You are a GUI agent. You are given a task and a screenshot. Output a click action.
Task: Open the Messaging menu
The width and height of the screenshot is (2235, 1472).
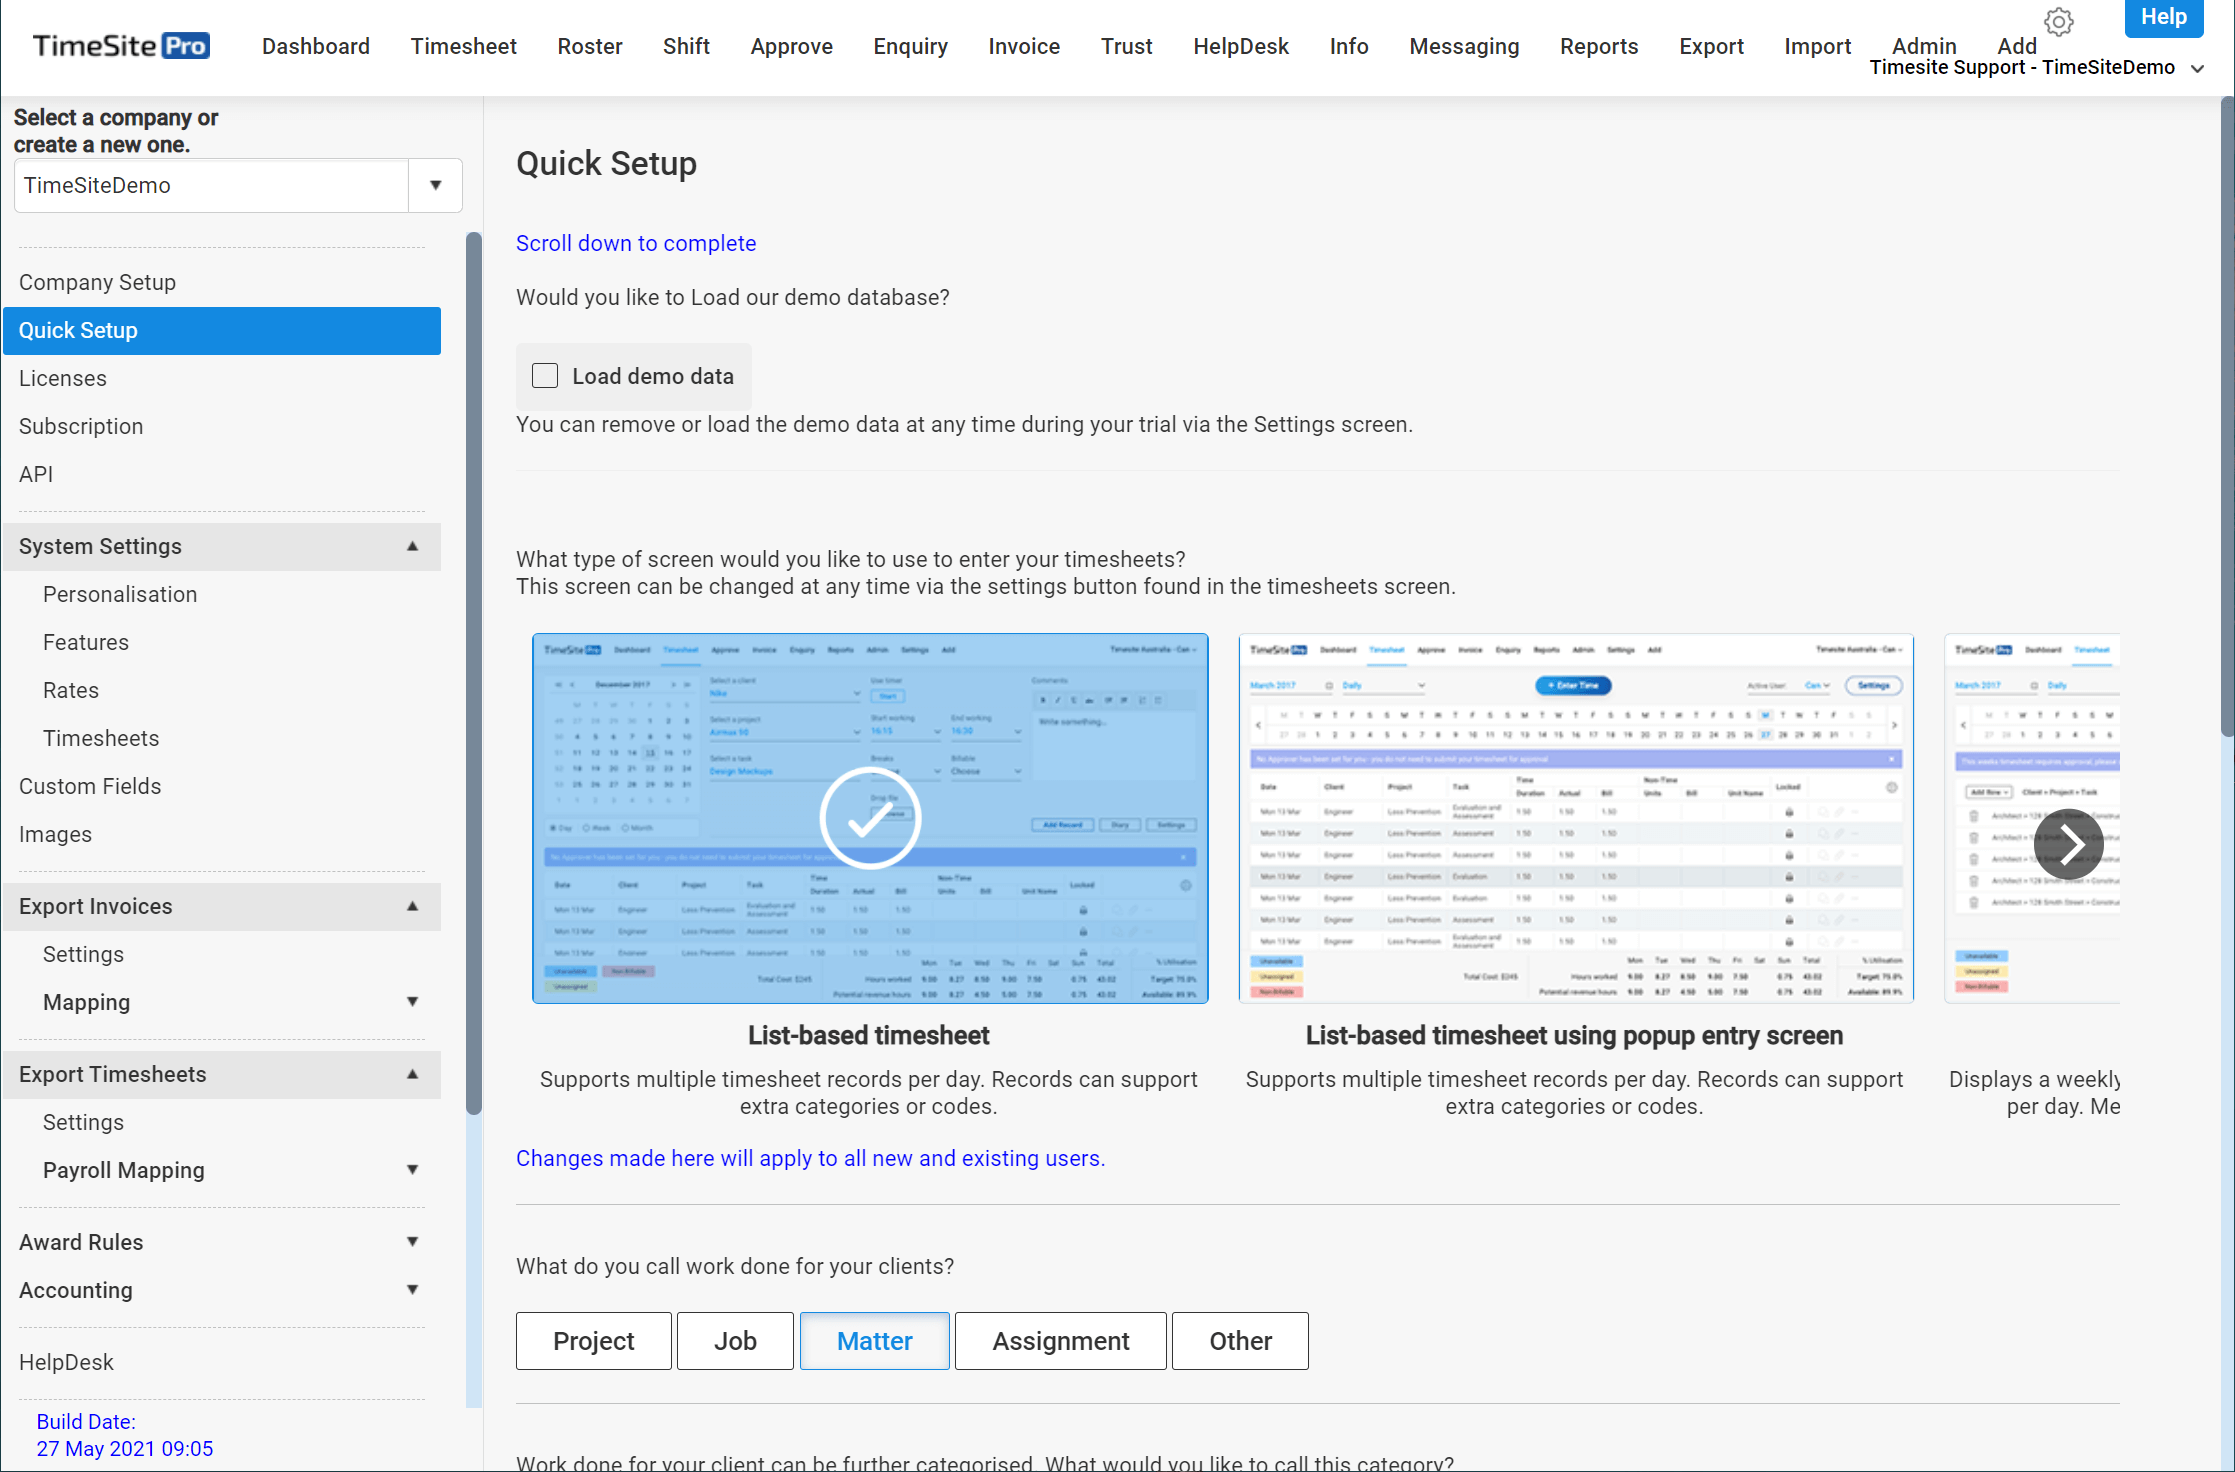pos(1464,46)
